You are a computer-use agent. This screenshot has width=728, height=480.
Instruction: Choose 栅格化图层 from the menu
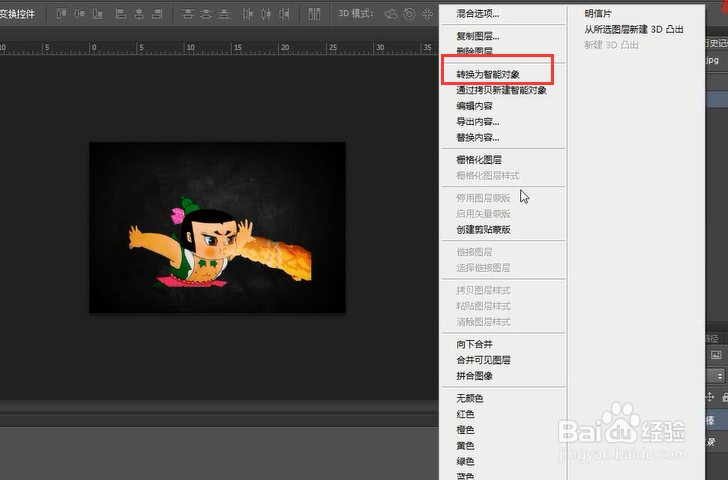[479, 160]
